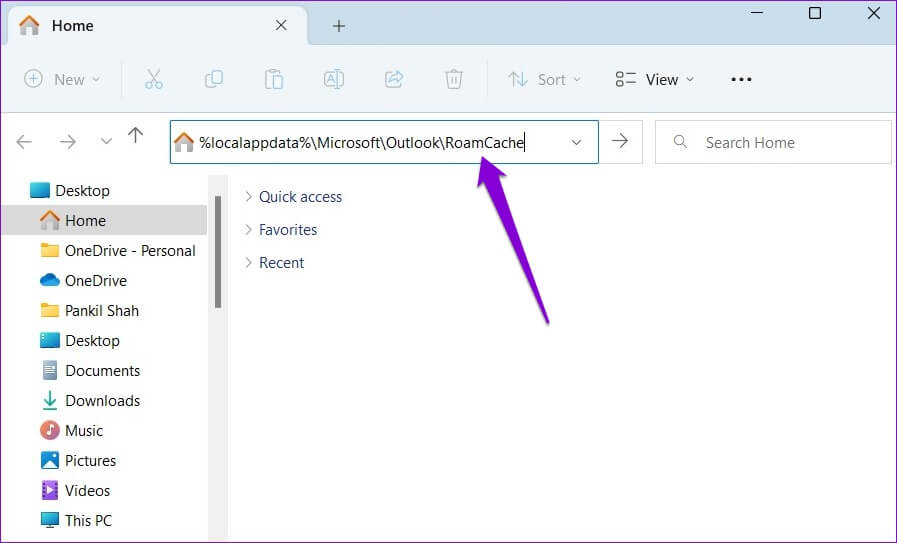Go back with the left arrow
The height and width of the screenshot is (543, 897).
(x=24, y=141)
